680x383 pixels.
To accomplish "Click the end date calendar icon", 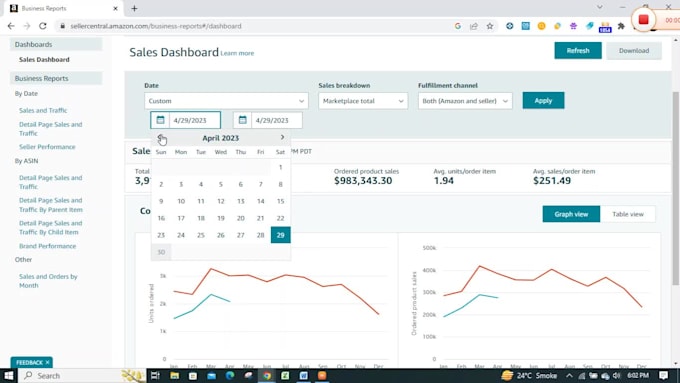I will click(242, 120).
